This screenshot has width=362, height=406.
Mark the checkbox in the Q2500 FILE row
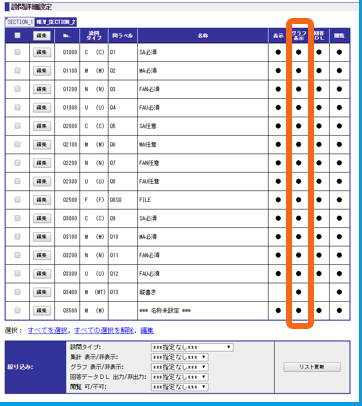tap(17, 200)
